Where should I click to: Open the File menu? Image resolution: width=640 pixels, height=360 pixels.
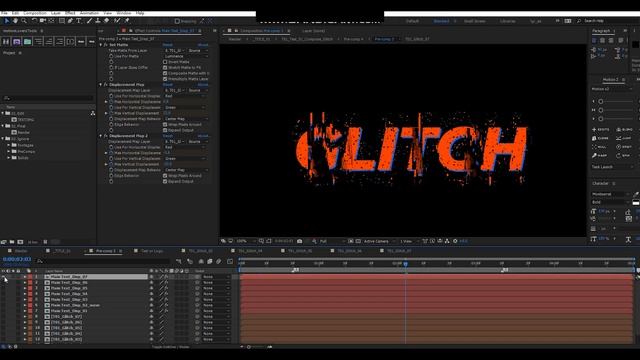click(x=4, y=13)
